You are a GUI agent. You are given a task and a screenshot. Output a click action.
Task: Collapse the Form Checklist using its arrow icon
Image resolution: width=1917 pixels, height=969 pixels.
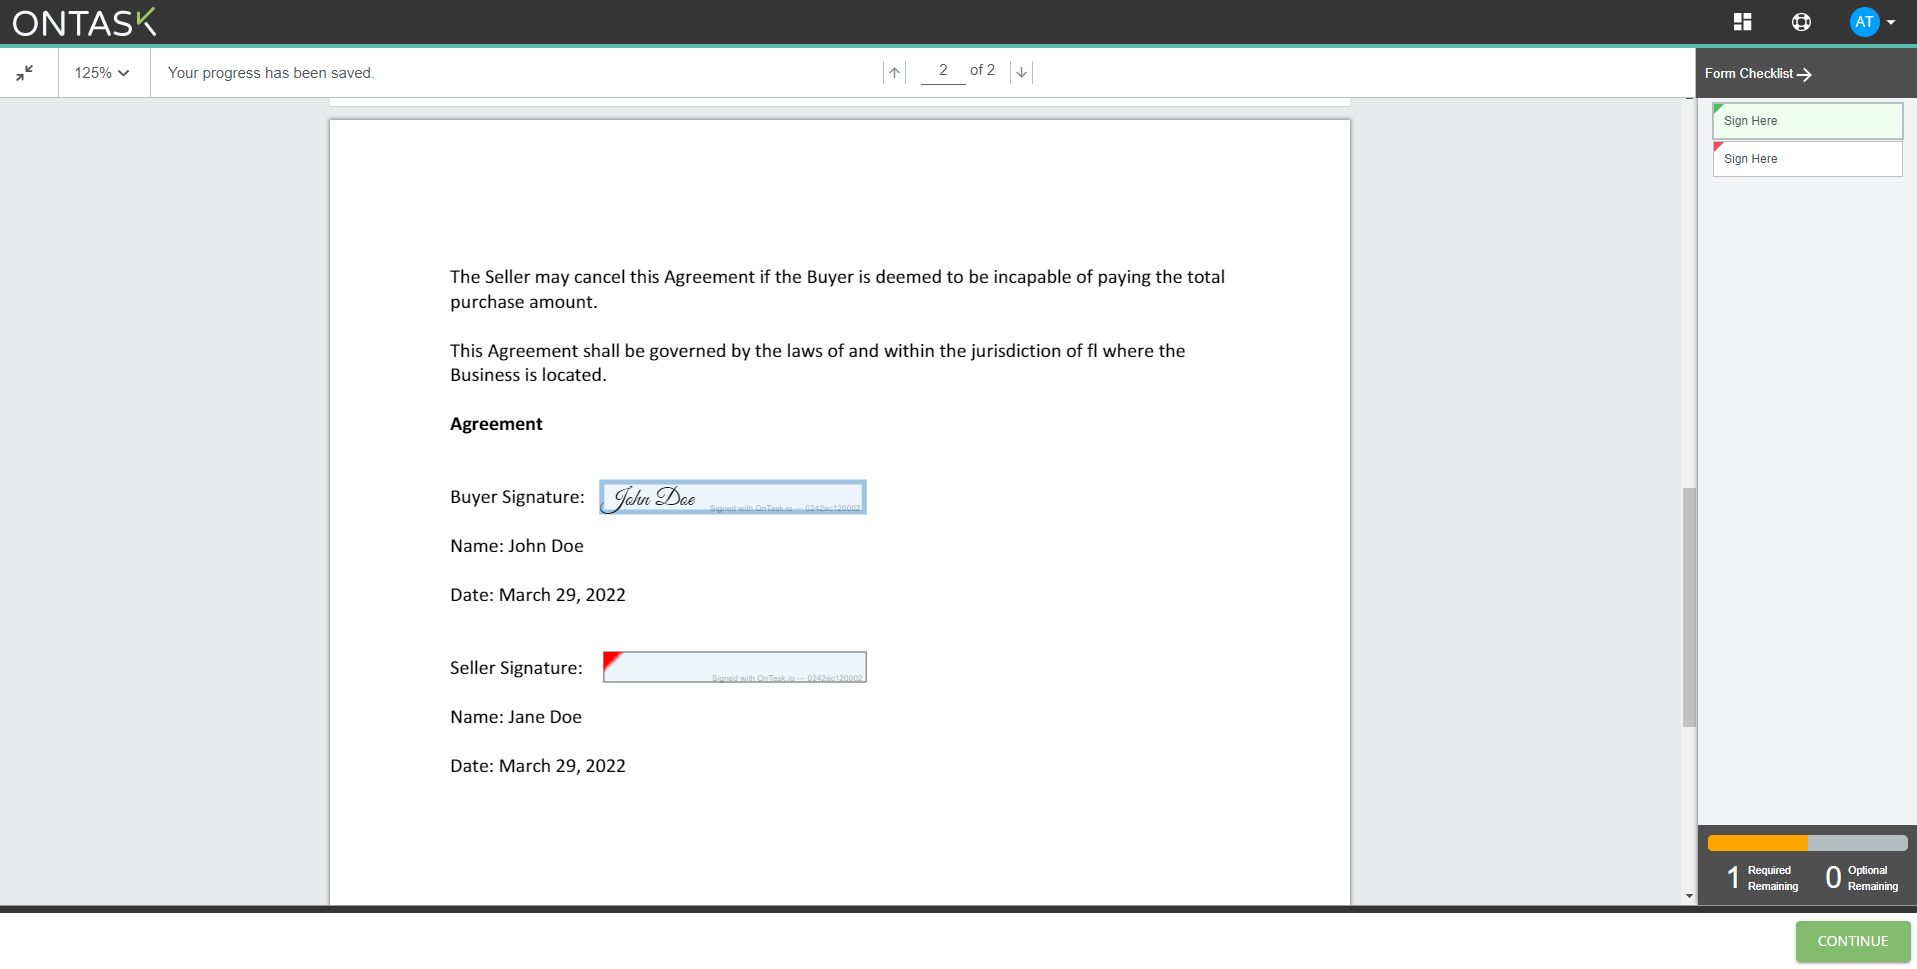pos(1805,73)
